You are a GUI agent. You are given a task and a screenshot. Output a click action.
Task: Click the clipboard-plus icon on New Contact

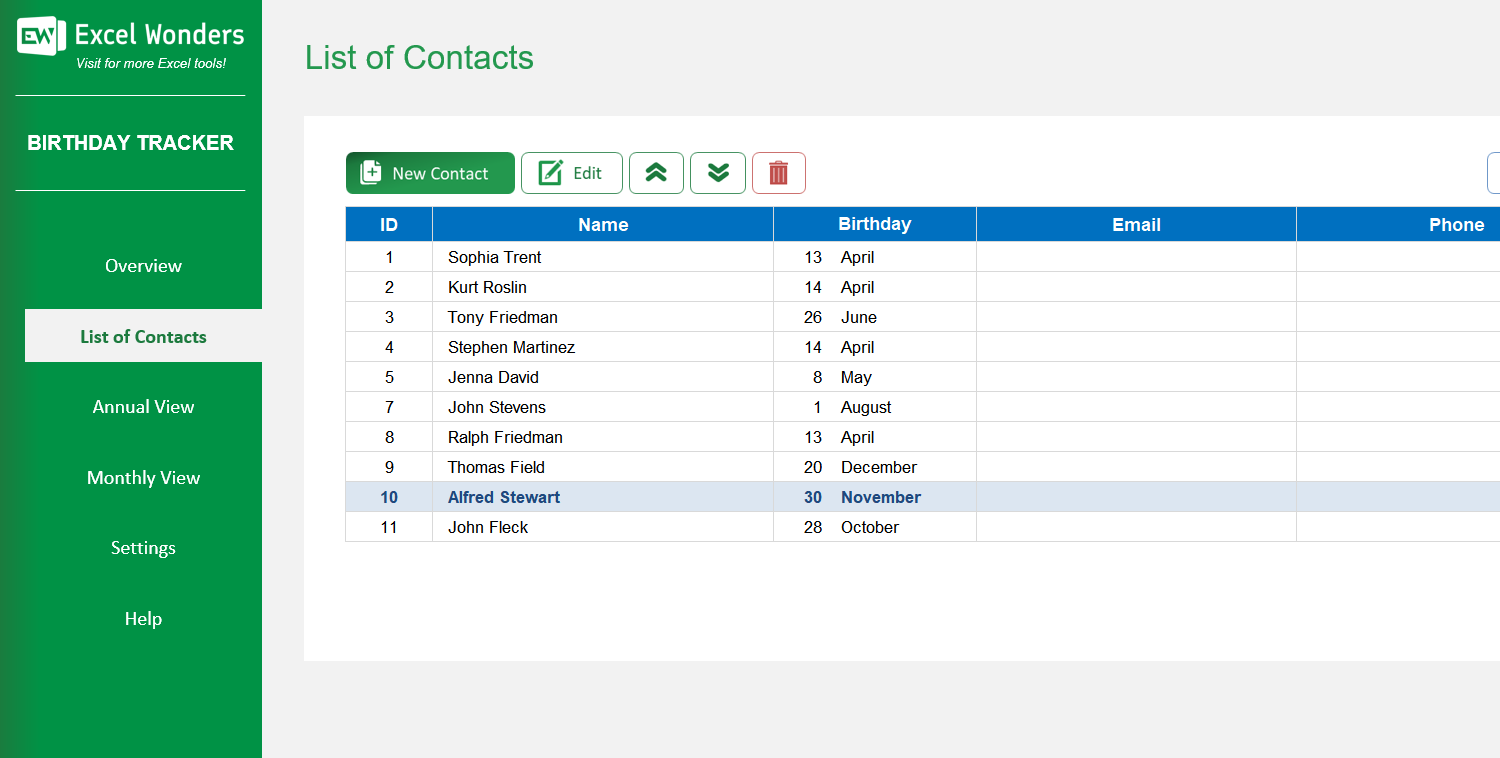click(x=370, y=172)
